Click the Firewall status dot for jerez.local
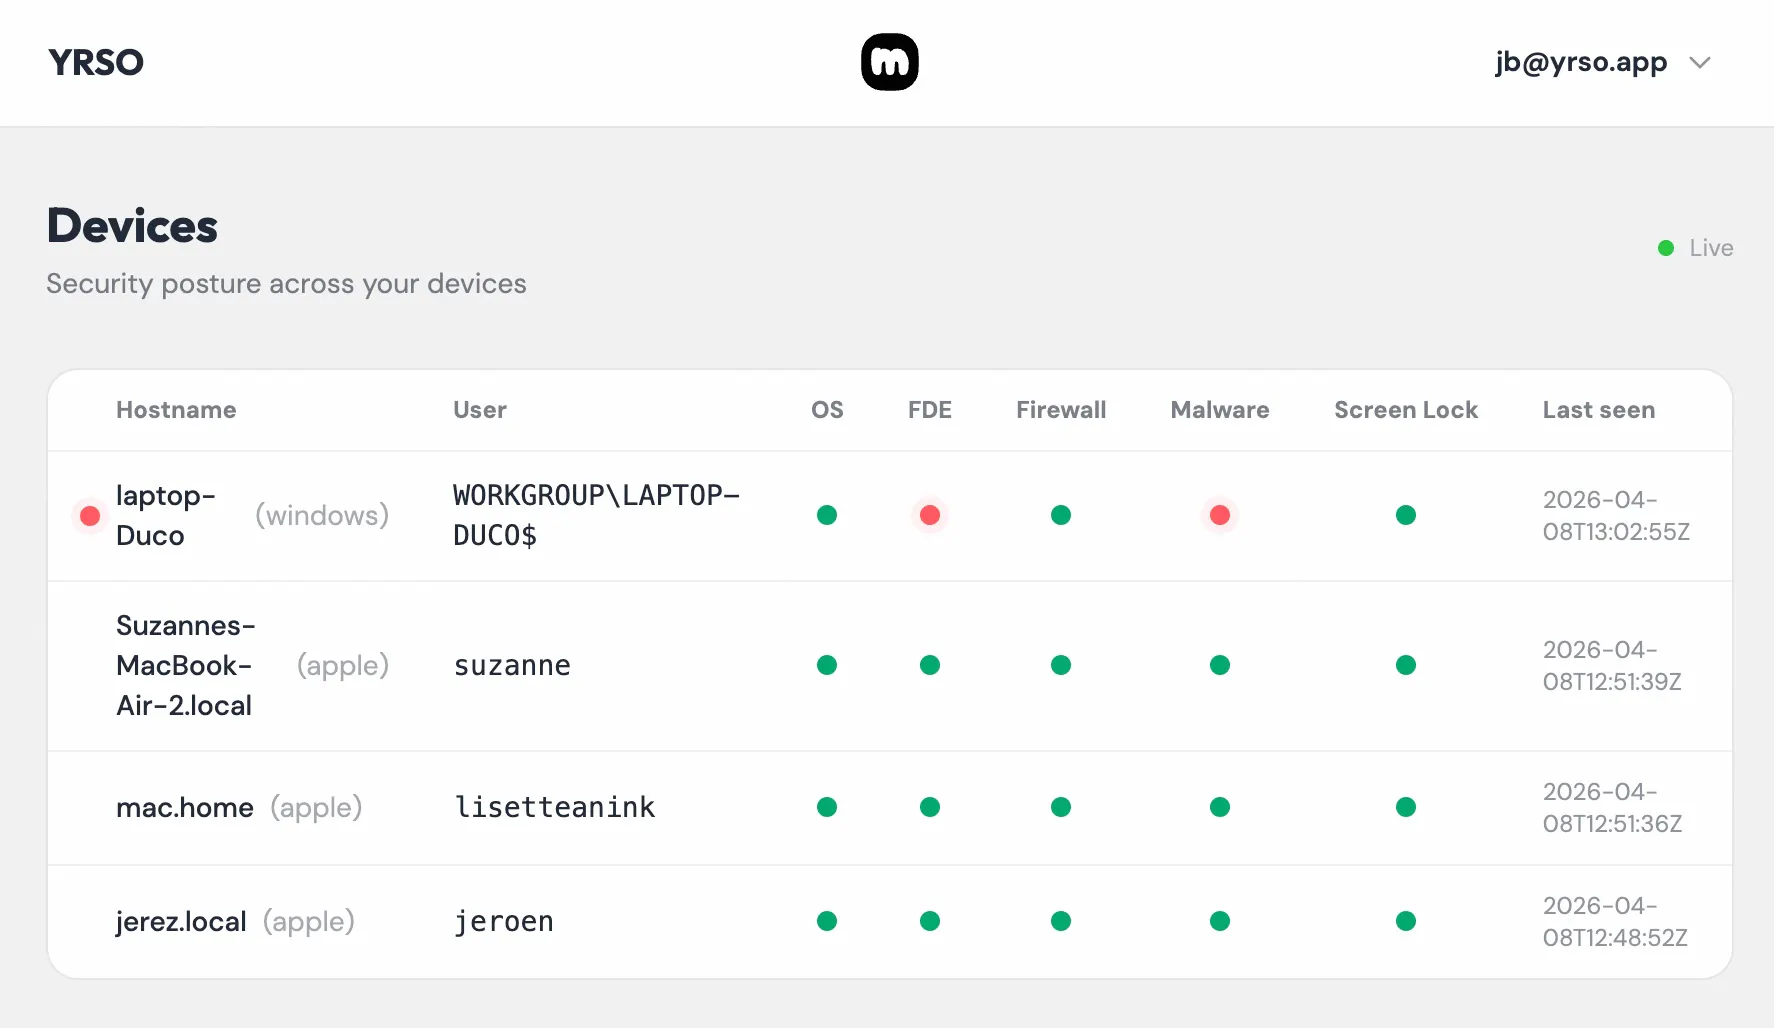 pos(1061,921)
